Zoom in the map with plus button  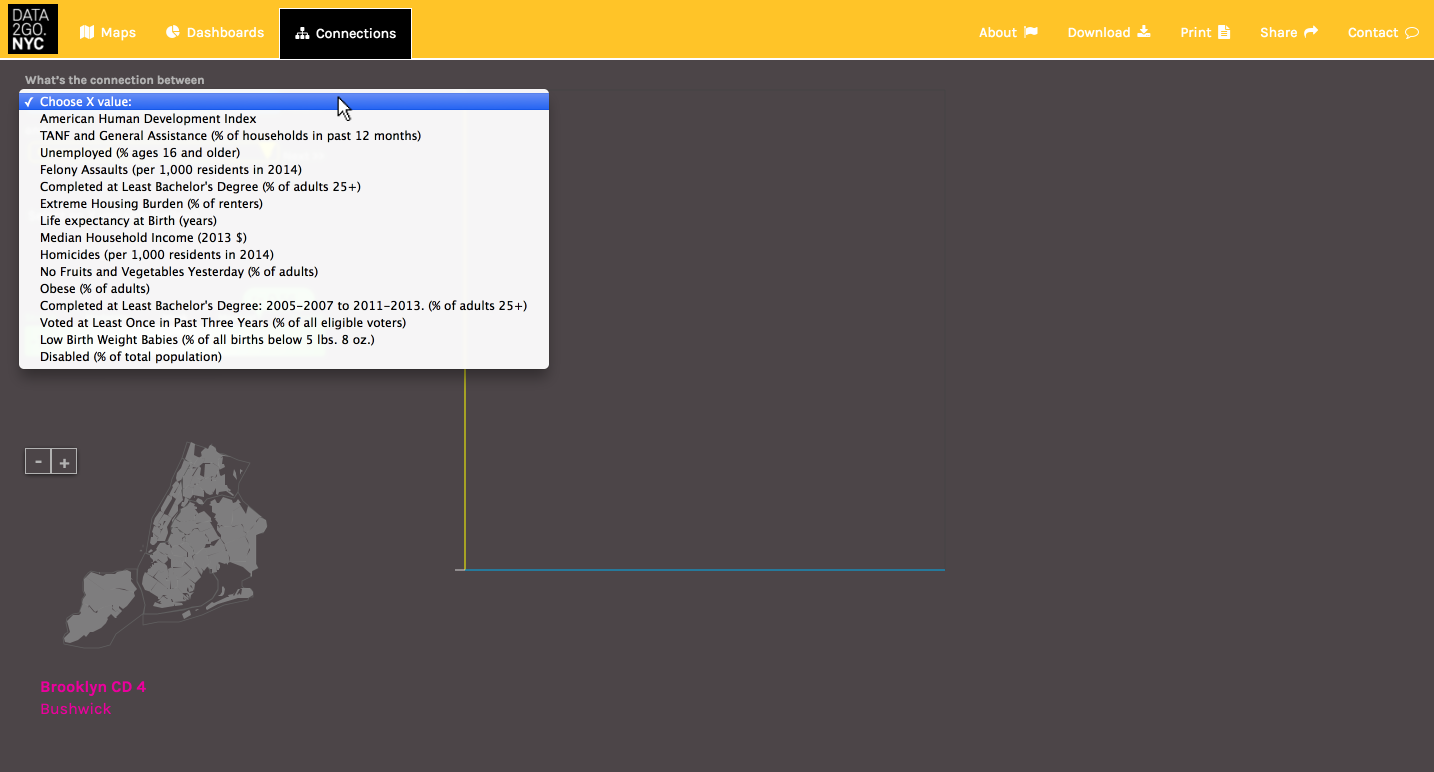(64, 461)
